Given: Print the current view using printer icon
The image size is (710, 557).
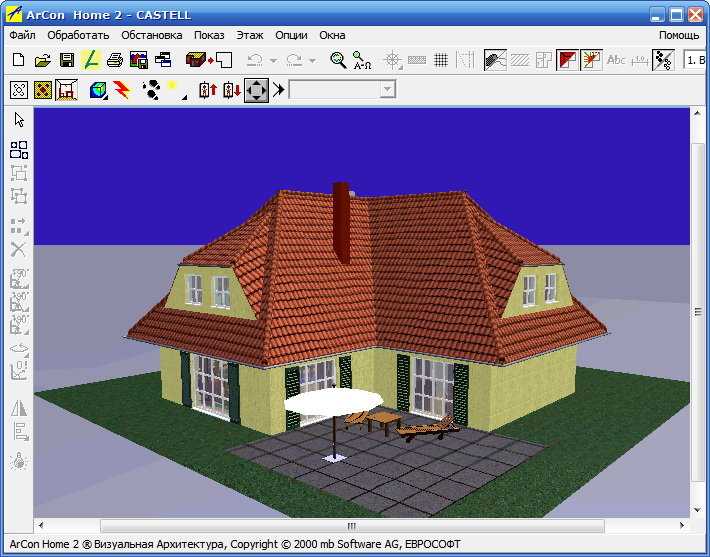Looking at the screenshot, I should click(x=115, y=60).
